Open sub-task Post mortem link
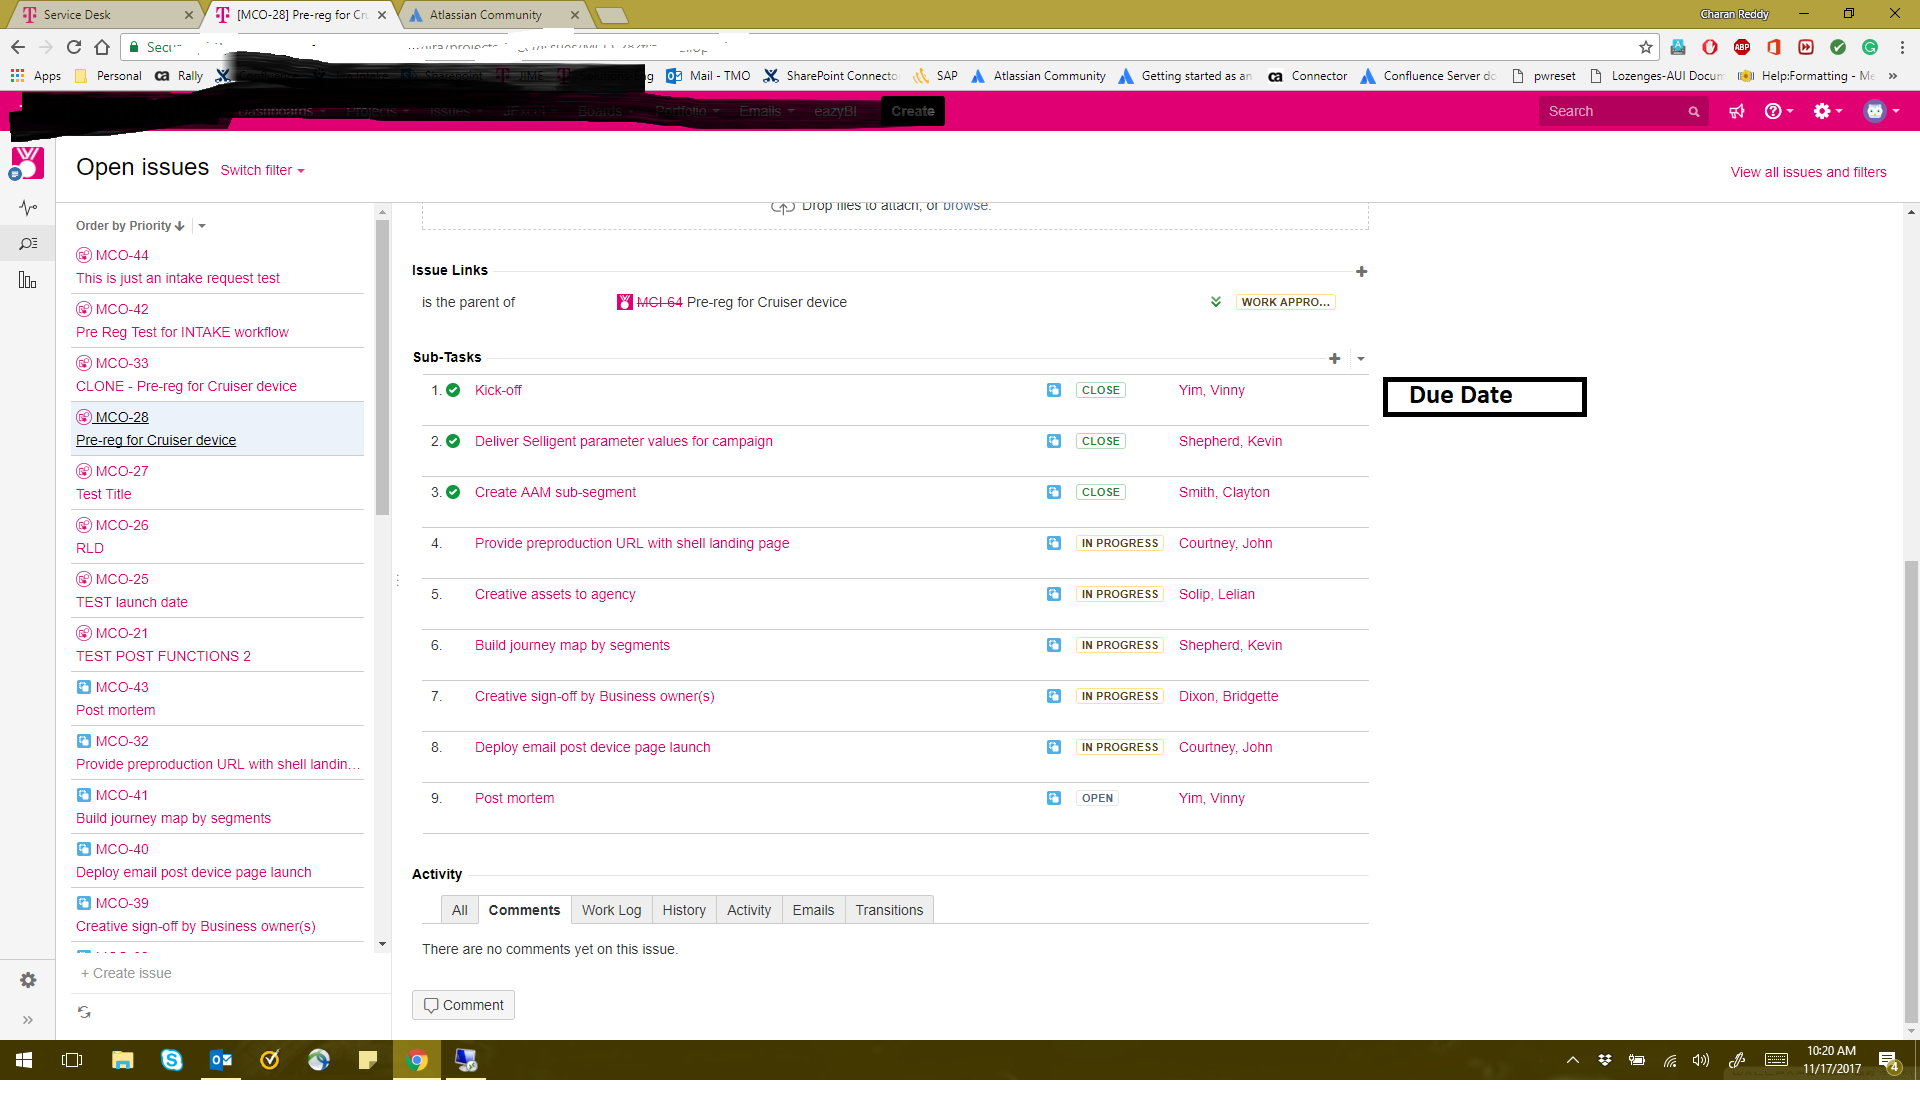1920x1096 pixels. (x=514, y=798)
